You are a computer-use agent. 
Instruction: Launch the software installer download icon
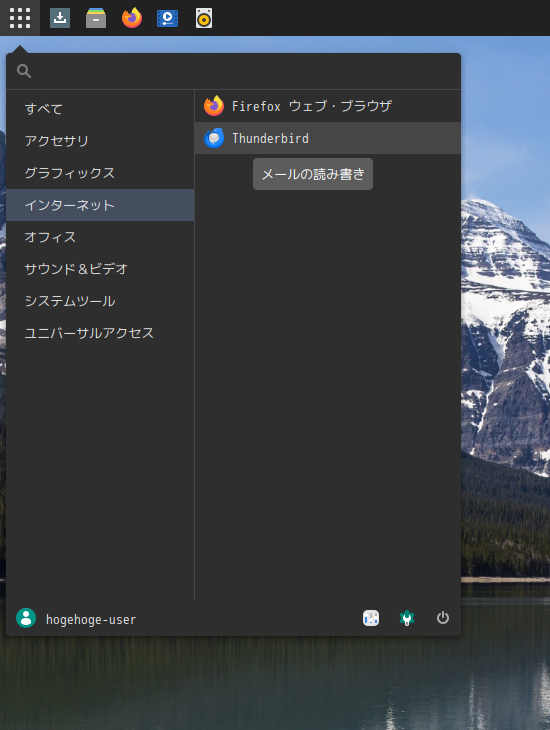click(x=60, y=18)
